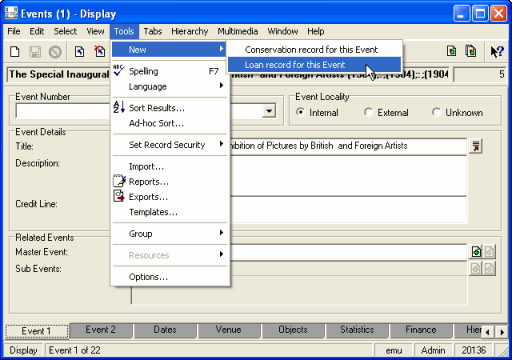Expand the Language submenu
512x360 pixels.
(x=170, y=86)
